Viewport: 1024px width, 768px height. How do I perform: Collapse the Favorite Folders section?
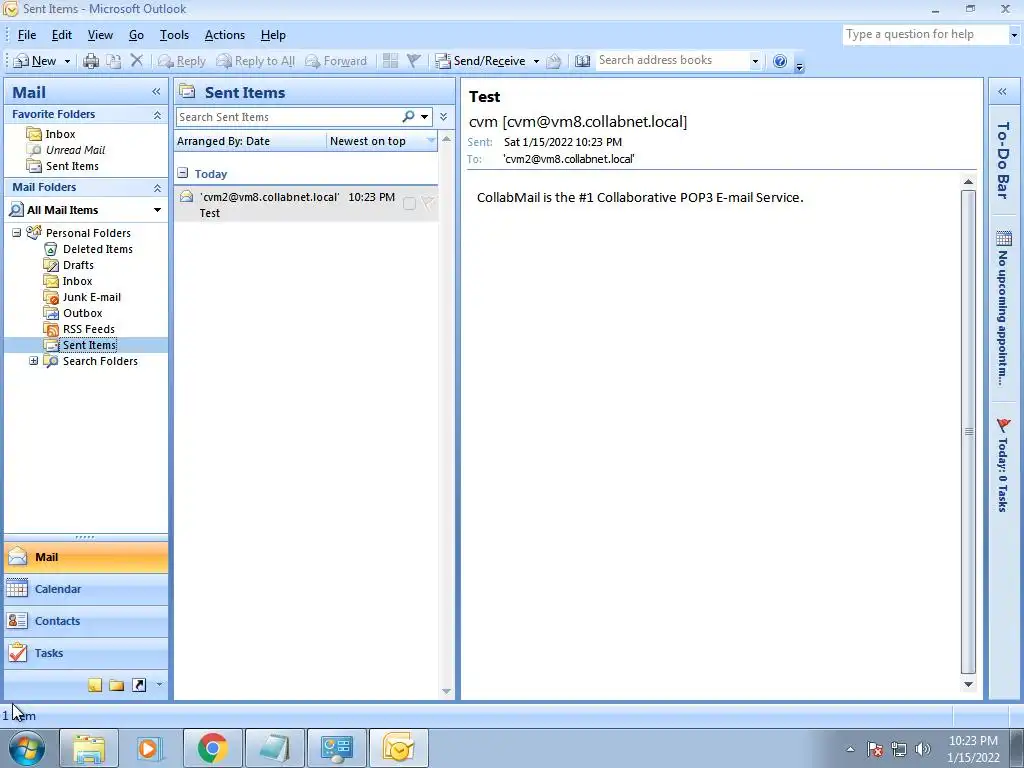coord(157,115)
